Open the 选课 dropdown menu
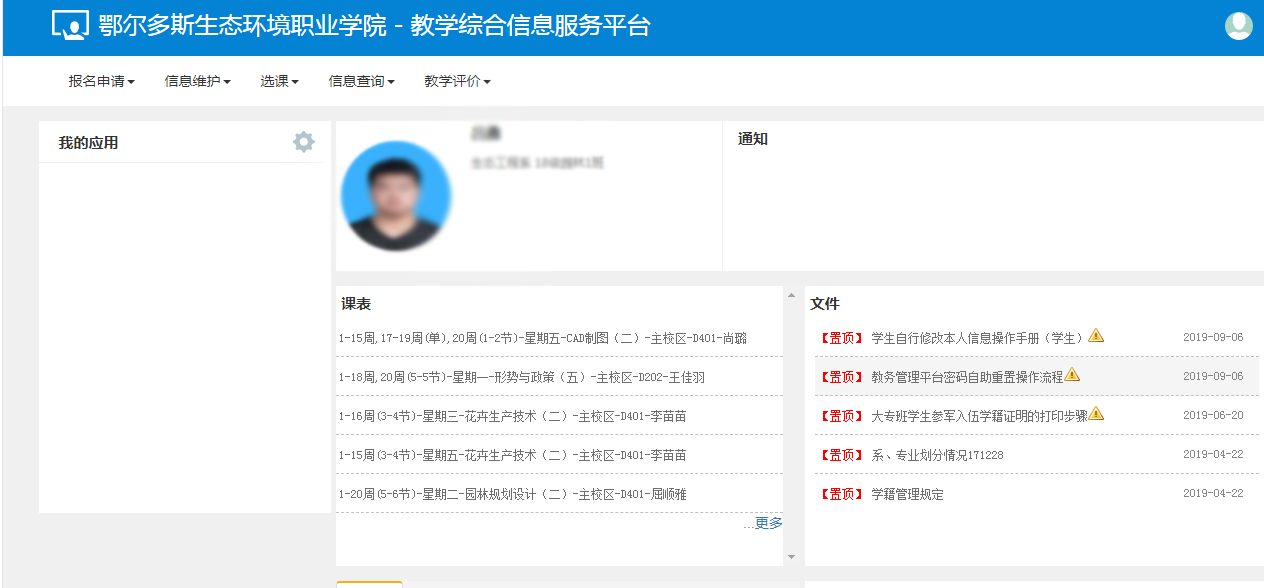This screenshot has height=588, width=1264. [x=279, y=82]
